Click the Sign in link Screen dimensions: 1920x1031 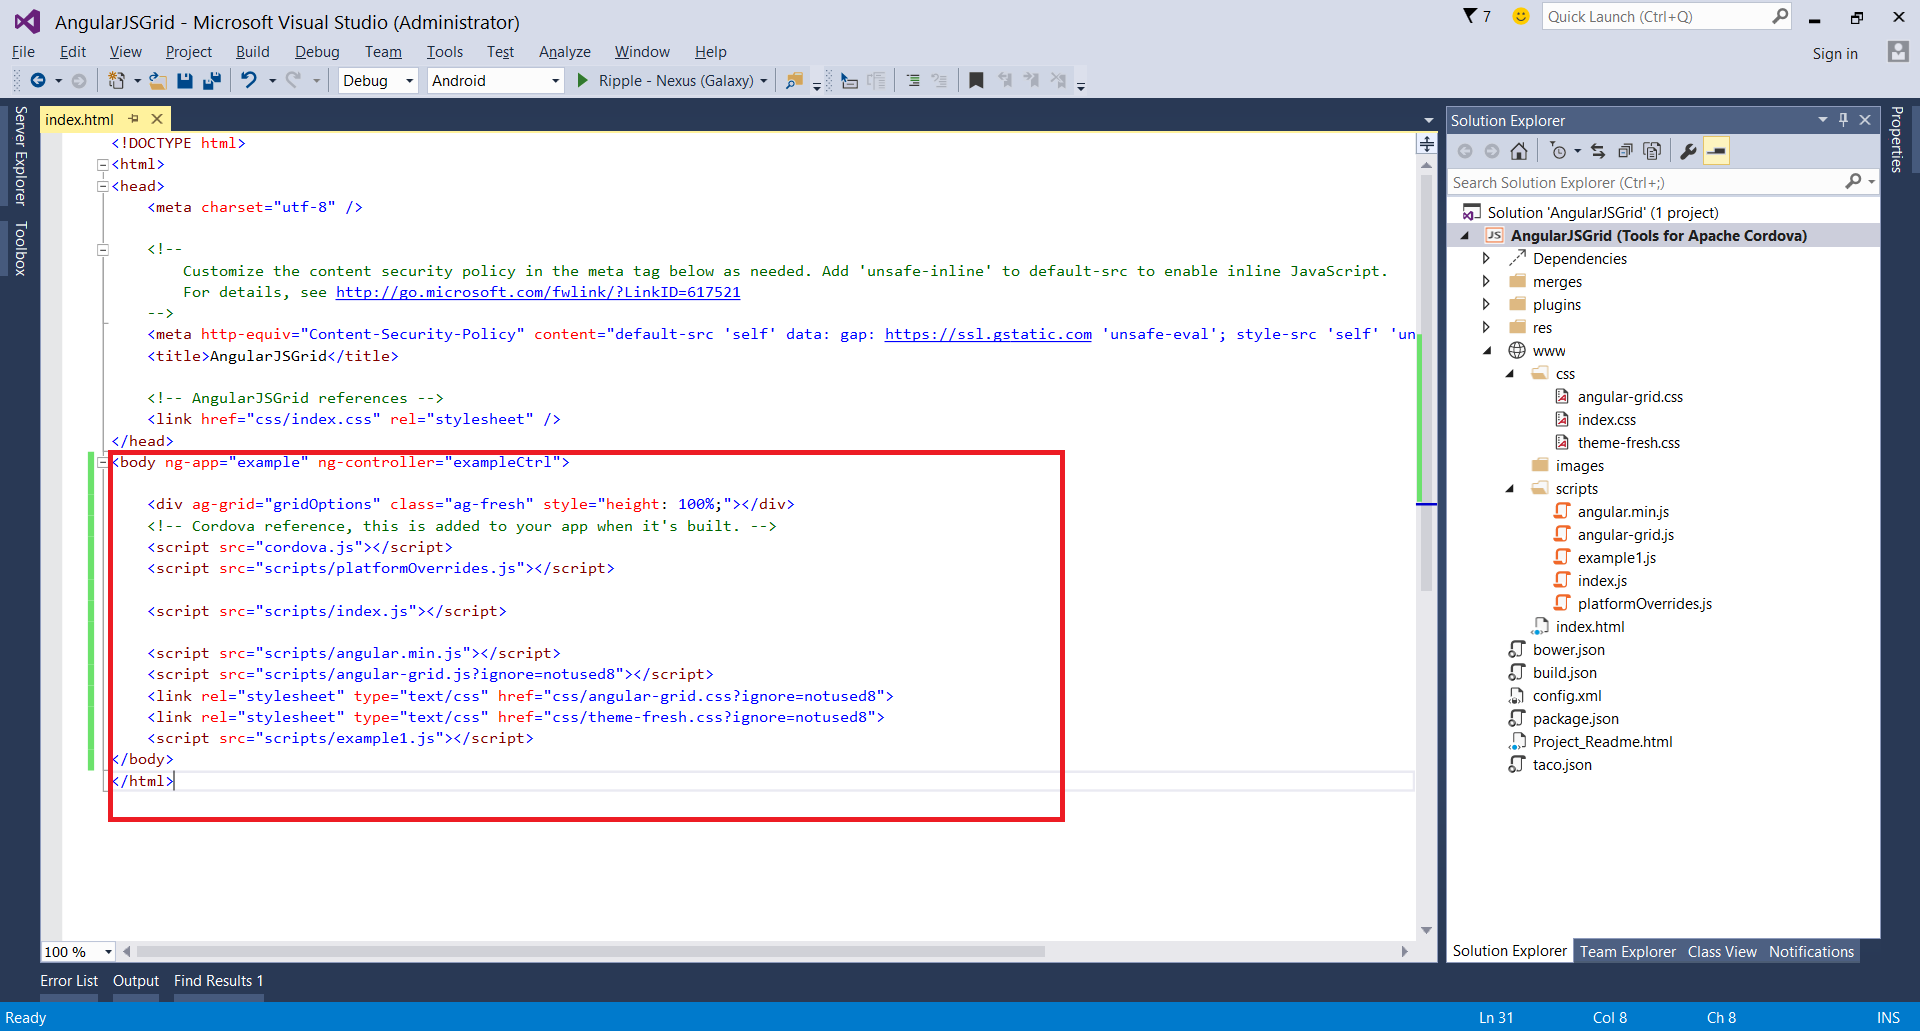[1835, 54]
